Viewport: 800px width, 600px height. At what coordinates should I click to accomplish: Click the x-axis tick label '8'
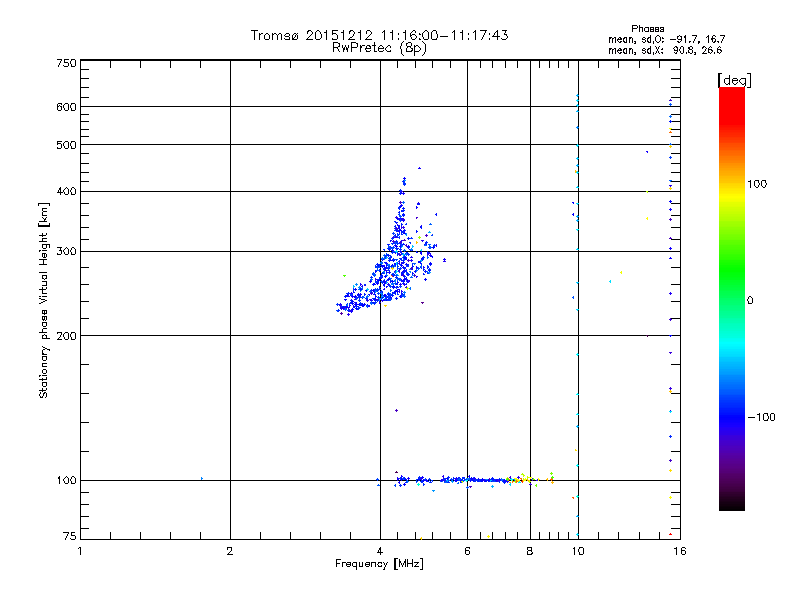[530, 551]
